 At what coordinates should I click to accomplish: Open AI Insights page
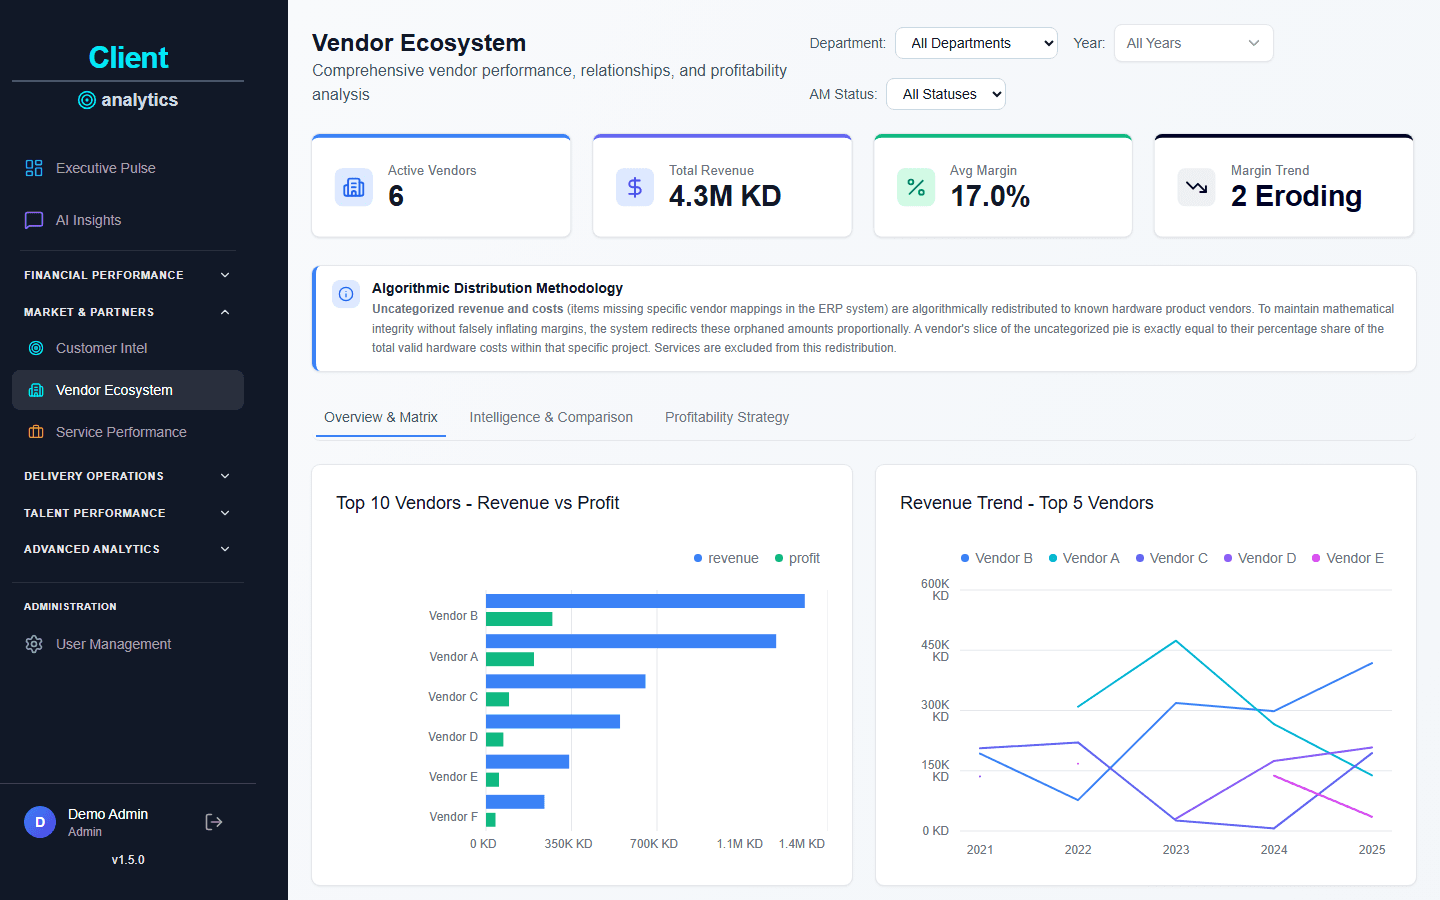click(128, 220)
